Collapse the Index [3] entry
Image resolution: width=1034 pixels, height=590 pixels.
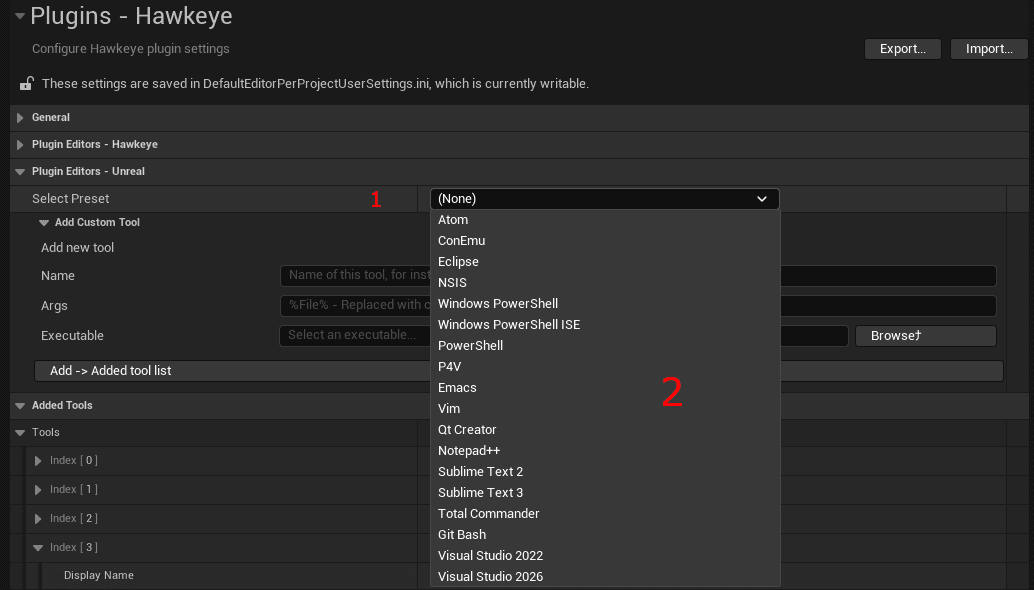click(x=37, y=547)
